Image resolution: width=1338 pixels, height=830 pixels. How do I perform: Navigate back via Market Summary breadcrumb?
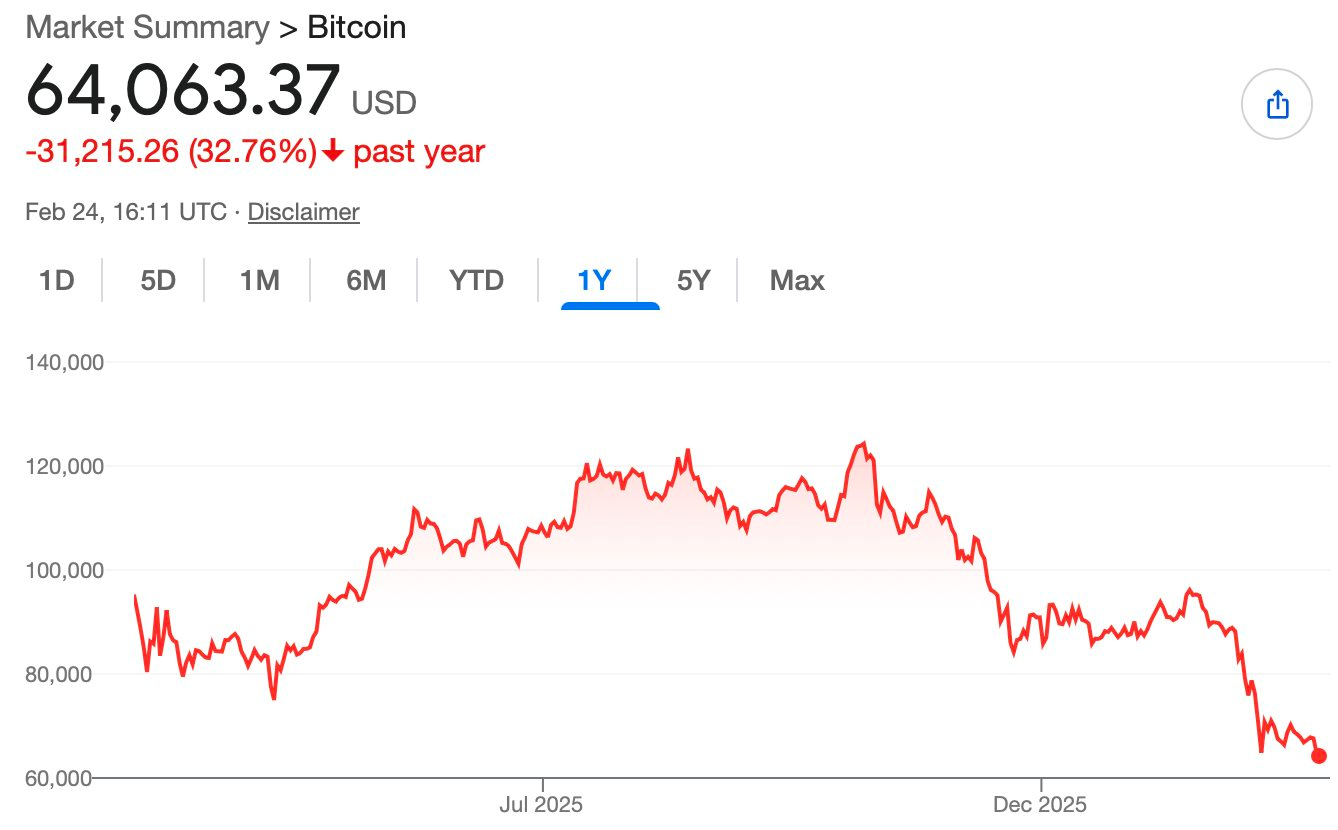[147, 27]
